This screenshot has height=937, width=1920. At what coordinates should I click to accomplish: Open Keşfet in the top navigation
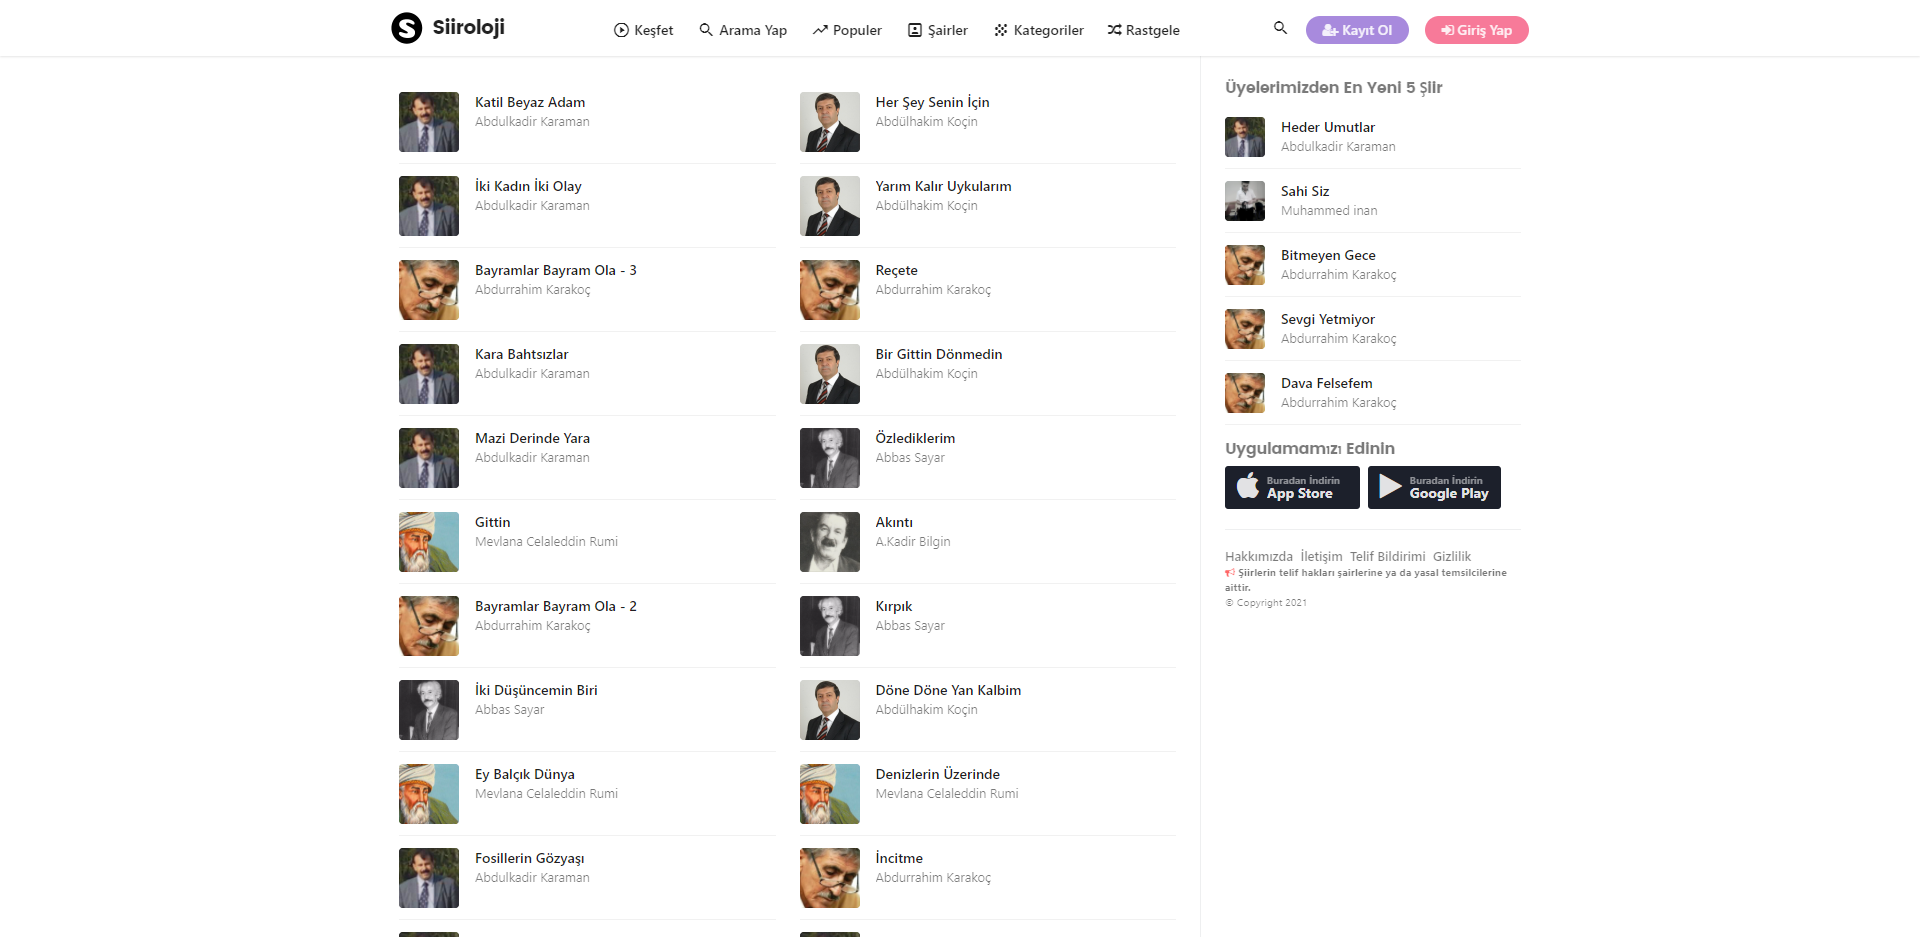point(643,30)
